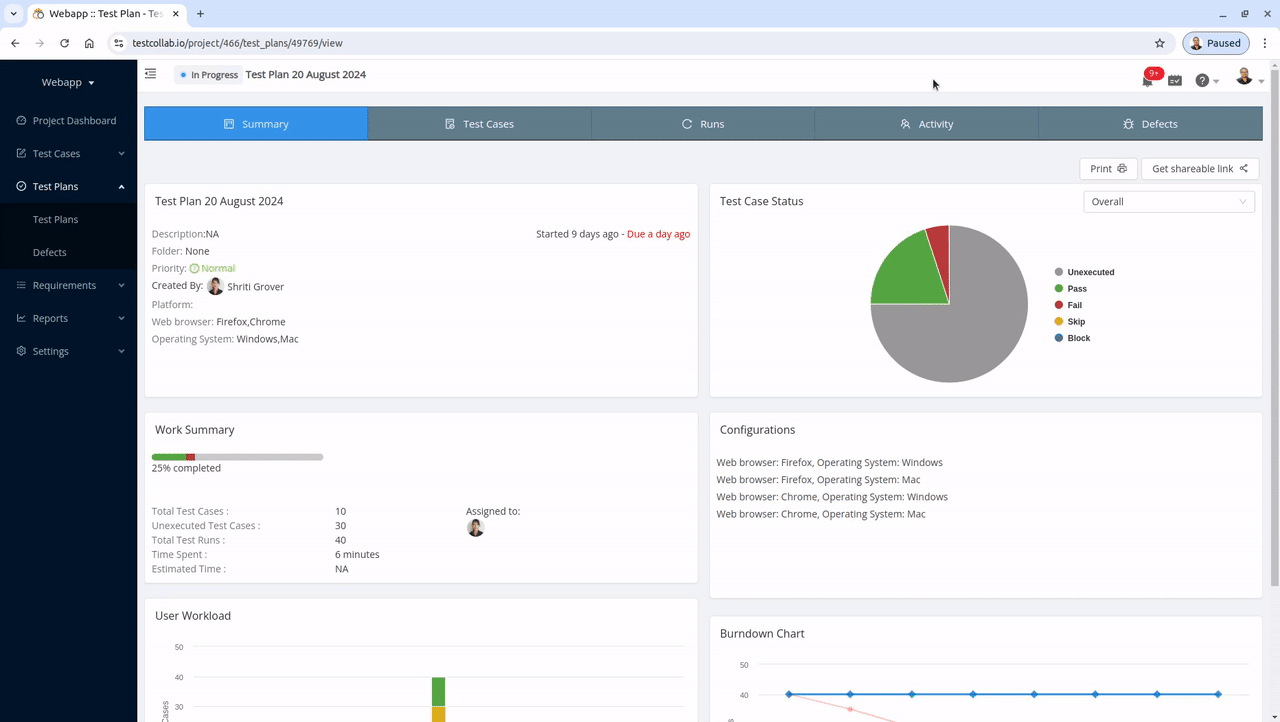This screenshot has height=722, width=1280.
Task: Switch to the Test Cases tab
Action: pyautogui.click(x=480, y=124)
